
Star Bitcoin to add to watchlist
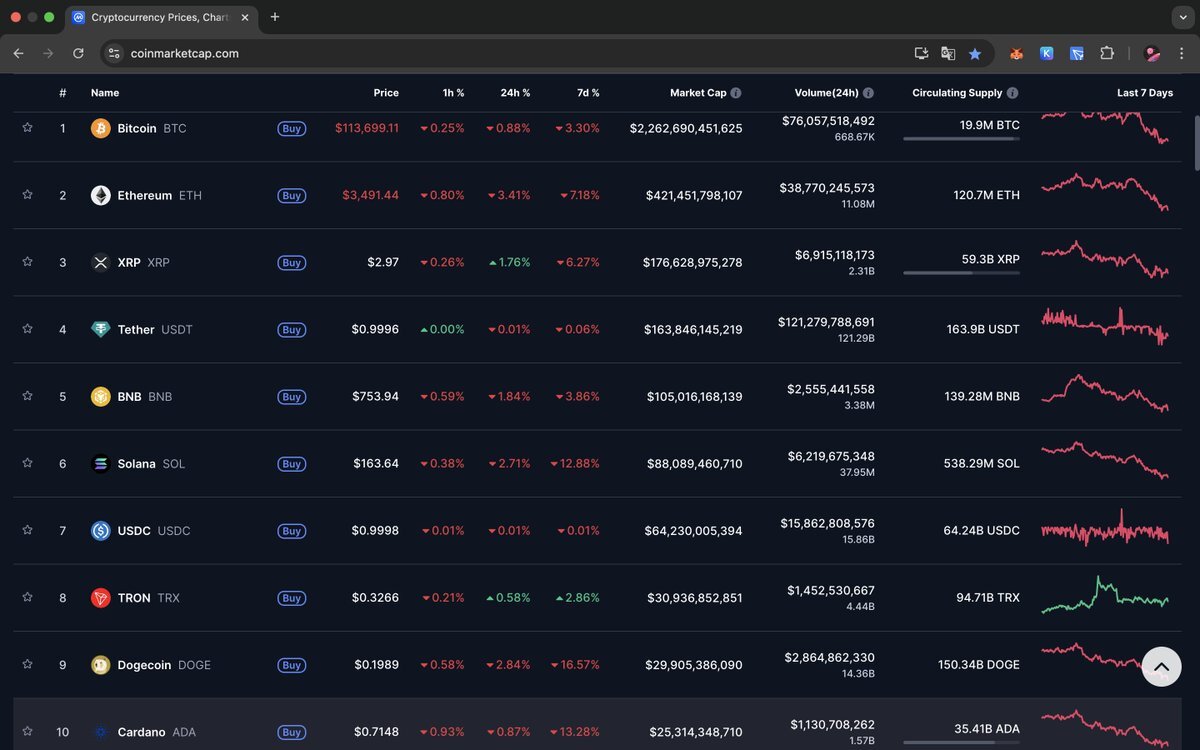27,128
